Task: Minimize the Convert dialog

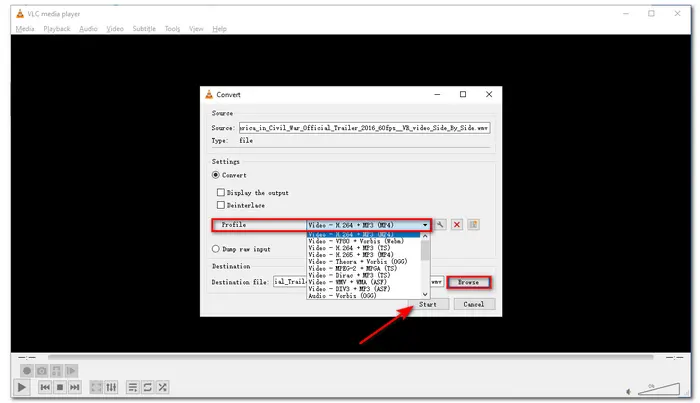Action: coord(437,94)
